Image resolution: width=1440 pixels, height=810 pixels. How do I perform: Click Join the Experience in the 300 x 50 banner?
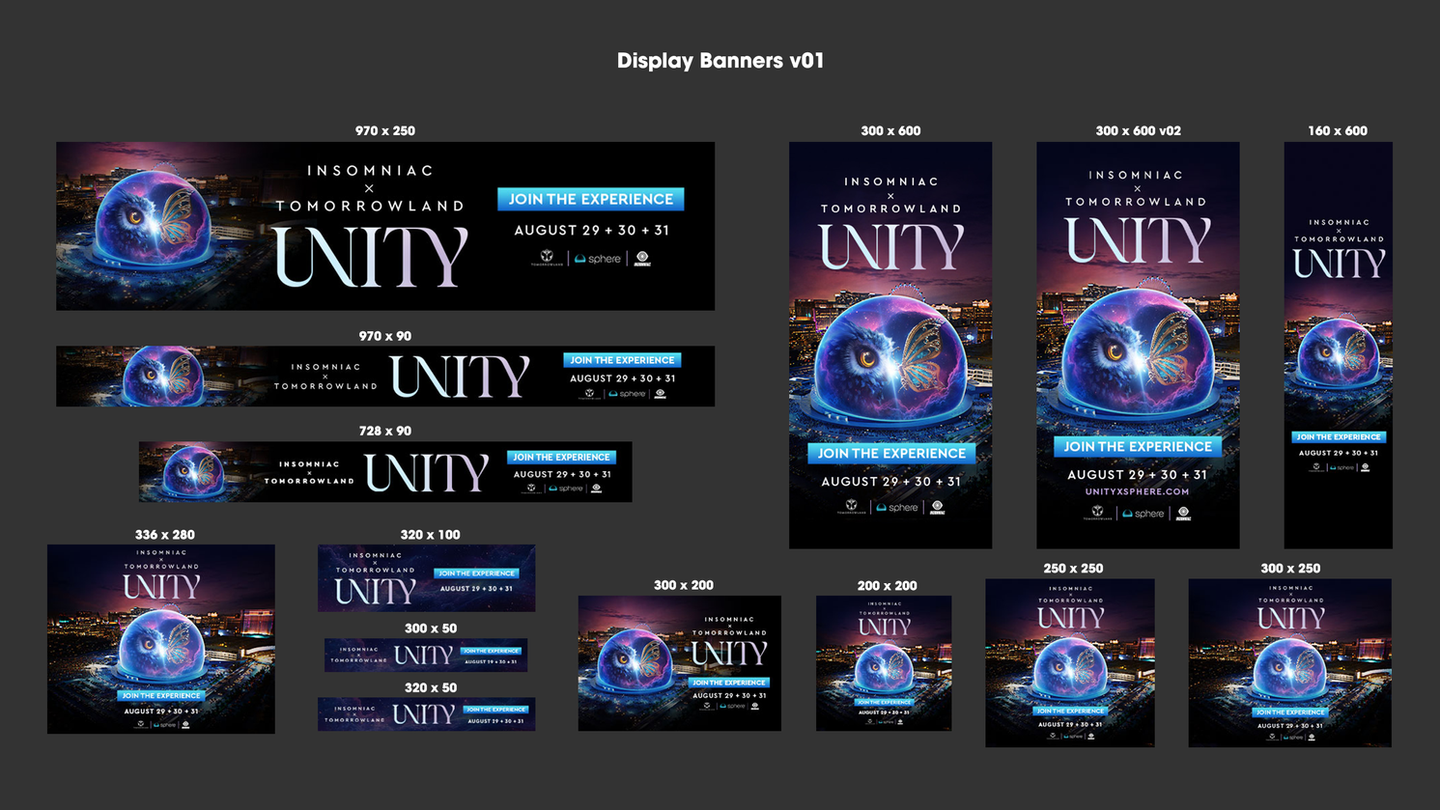point(490,651)
